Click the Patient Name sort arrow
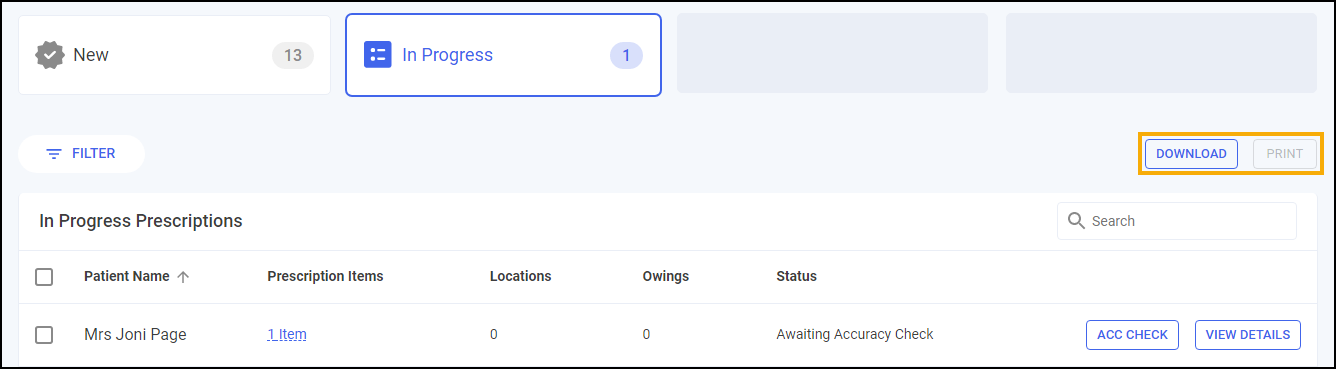 183,277
